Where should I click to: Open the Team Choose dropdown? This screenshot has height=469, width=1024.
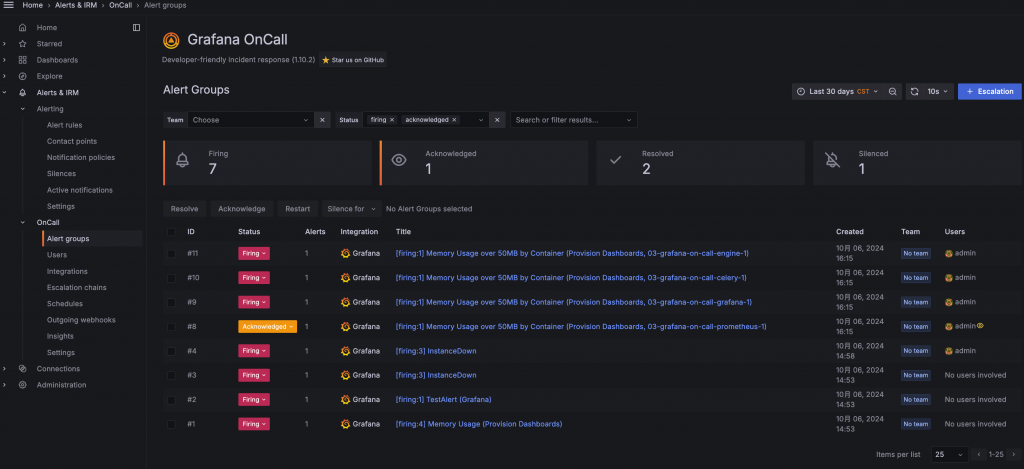point(251,120)
